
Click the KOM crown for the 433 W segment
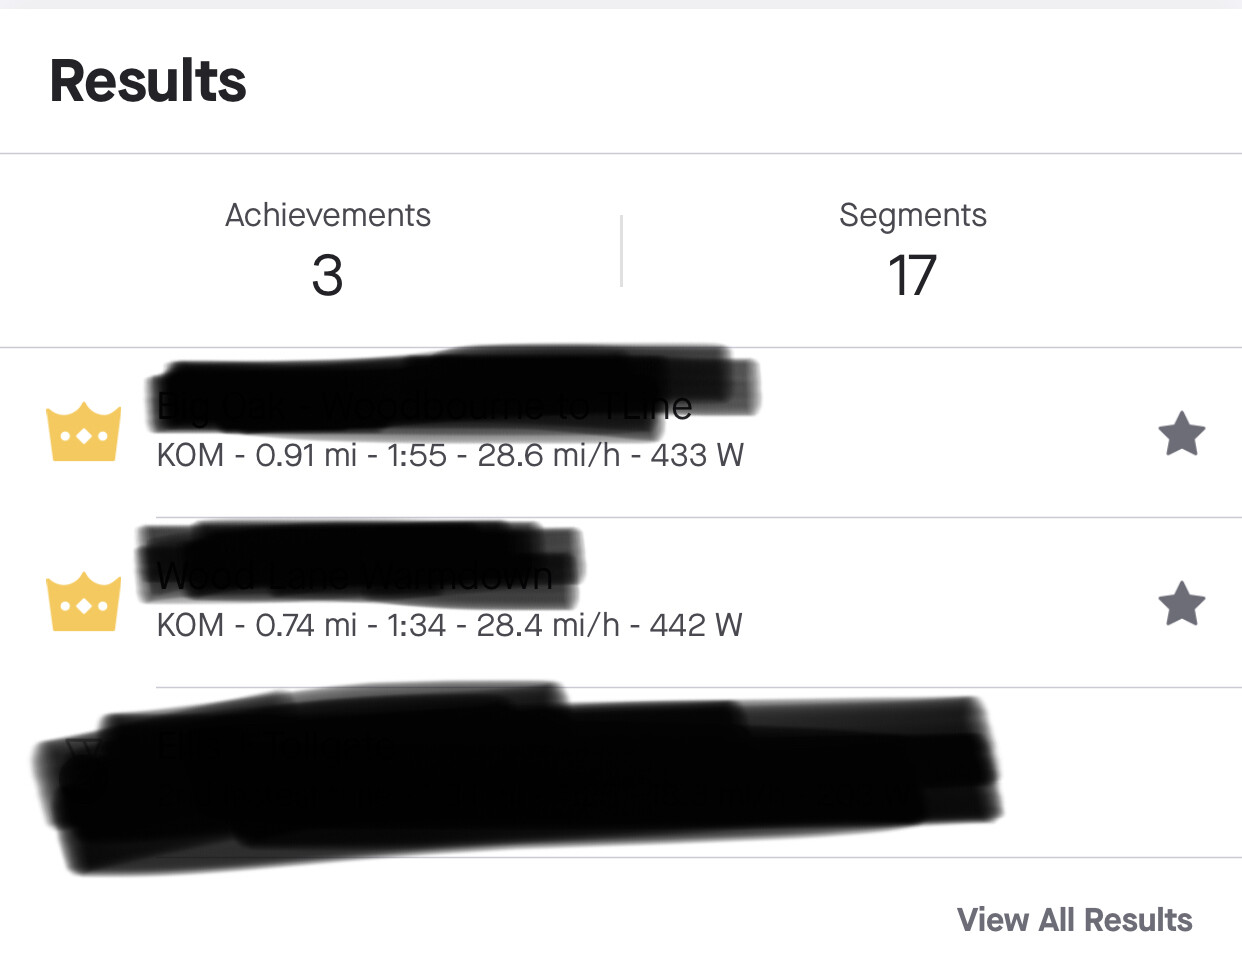click(x=84, y=432)
